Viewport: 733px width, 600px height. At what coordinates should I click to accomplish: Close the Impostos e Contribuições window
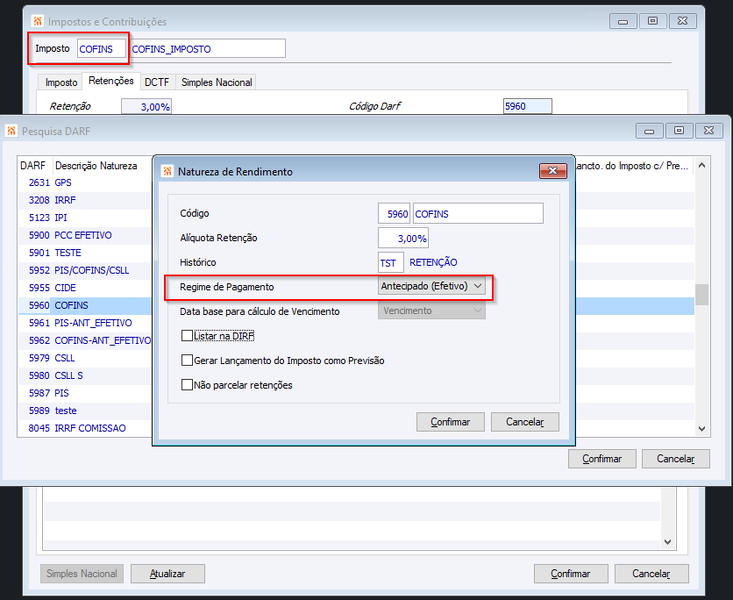683,21
